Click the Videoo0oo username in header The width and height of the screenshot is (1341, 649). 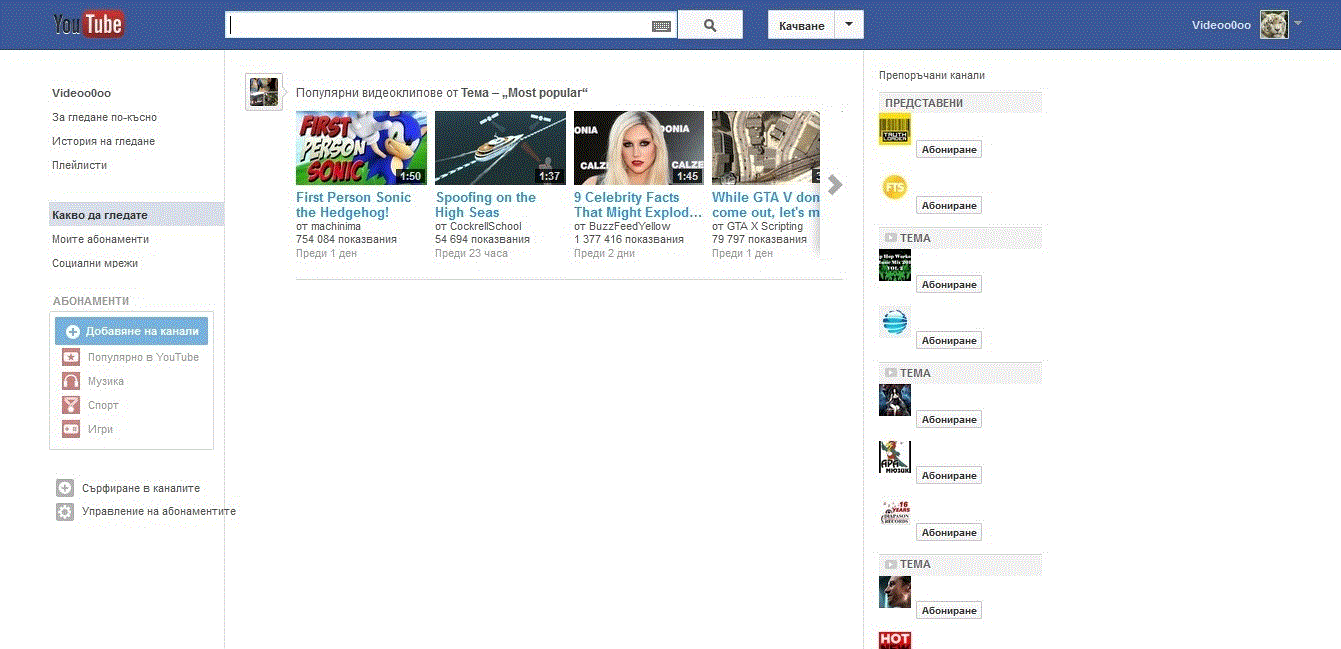pos(1221,25)
